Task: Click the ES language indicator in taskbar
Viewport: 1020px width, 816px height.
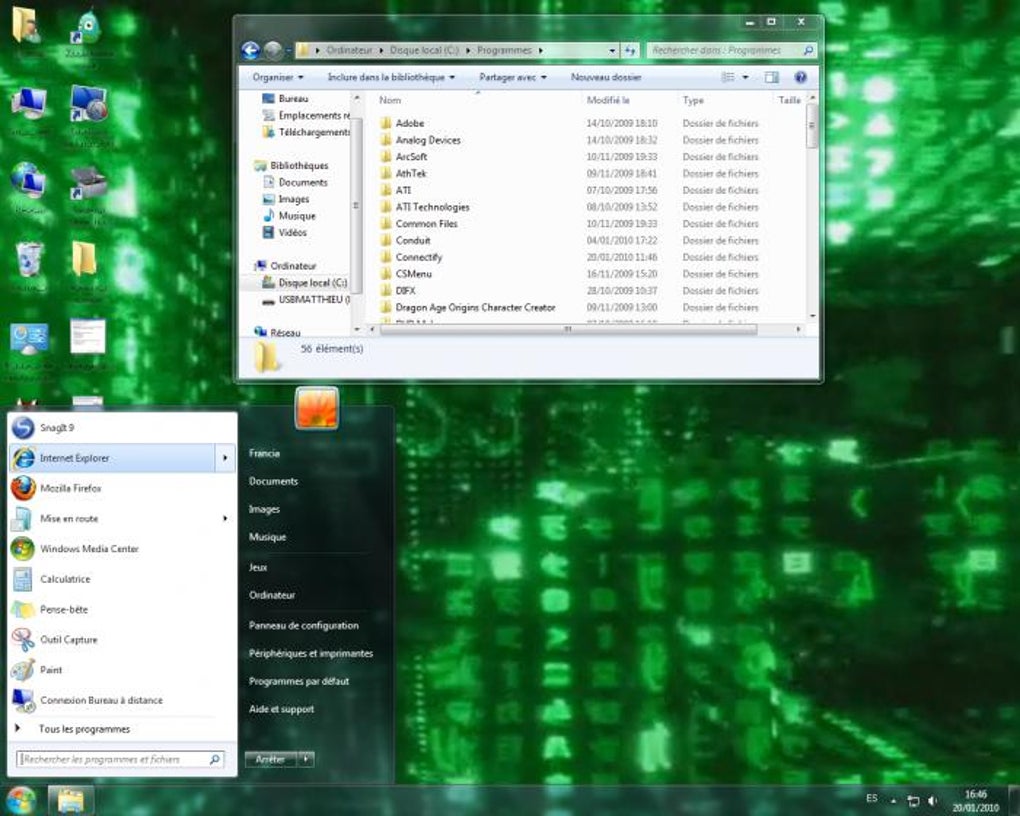Action: (x=872, y=798)
